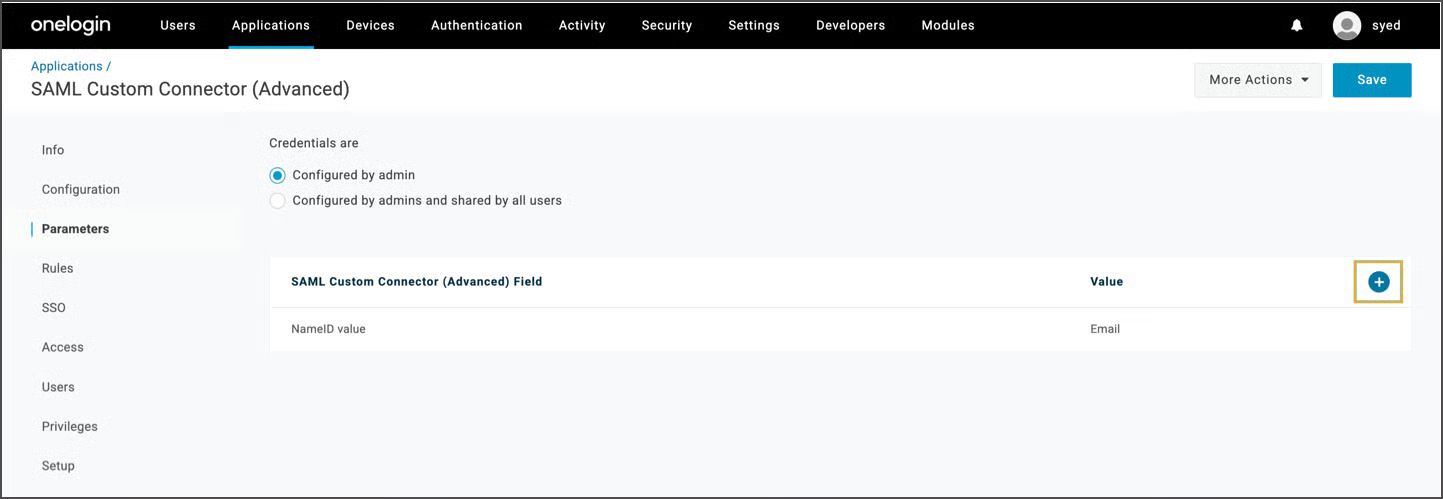The height and width of the screenshot is (499, 1443).
Task: Open the notifications bell
Action: (x=1297, y=26)
